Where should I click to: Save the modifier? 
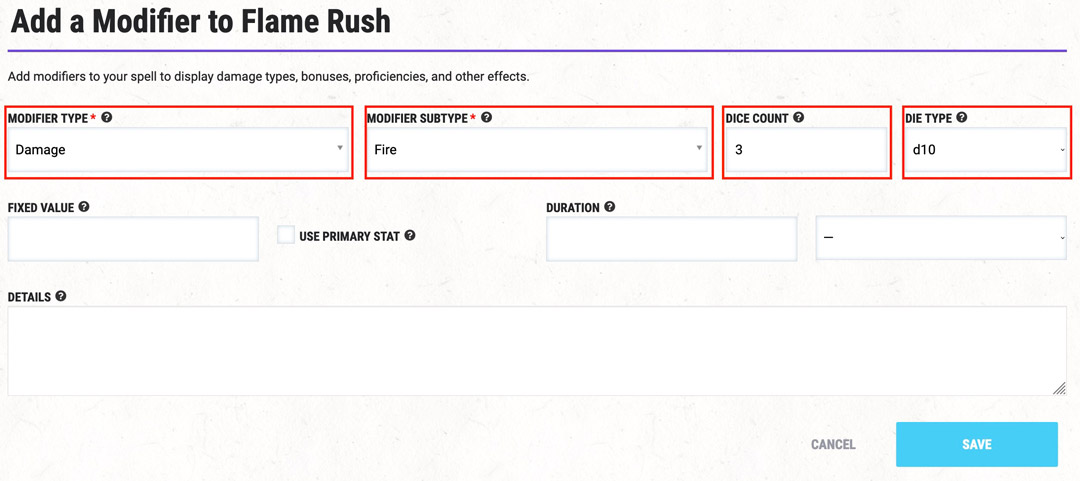[977, 444]
